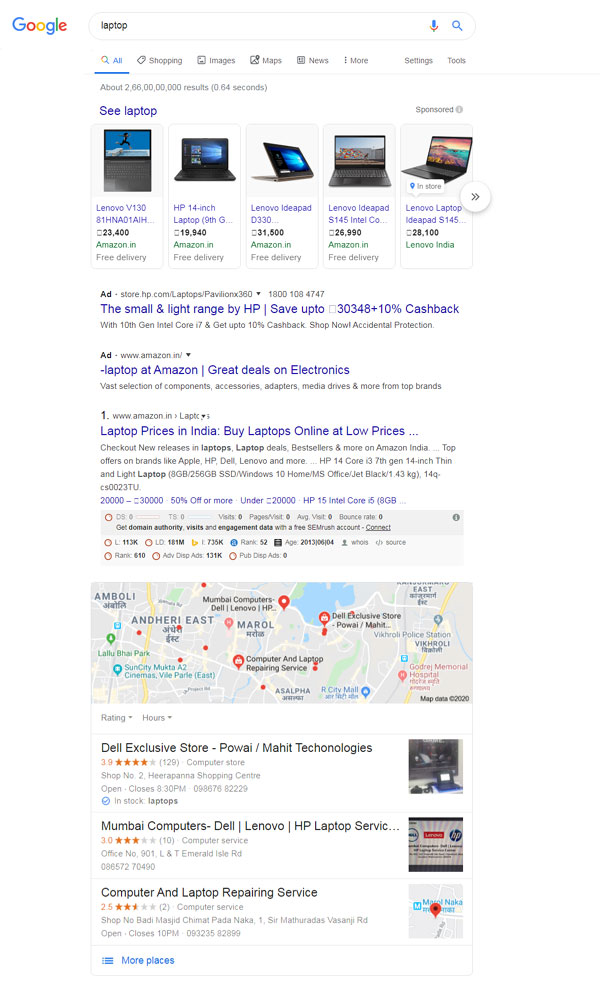600x988 pixels.
Task: Open 50% Off or more sitelink
Action: 201,500
